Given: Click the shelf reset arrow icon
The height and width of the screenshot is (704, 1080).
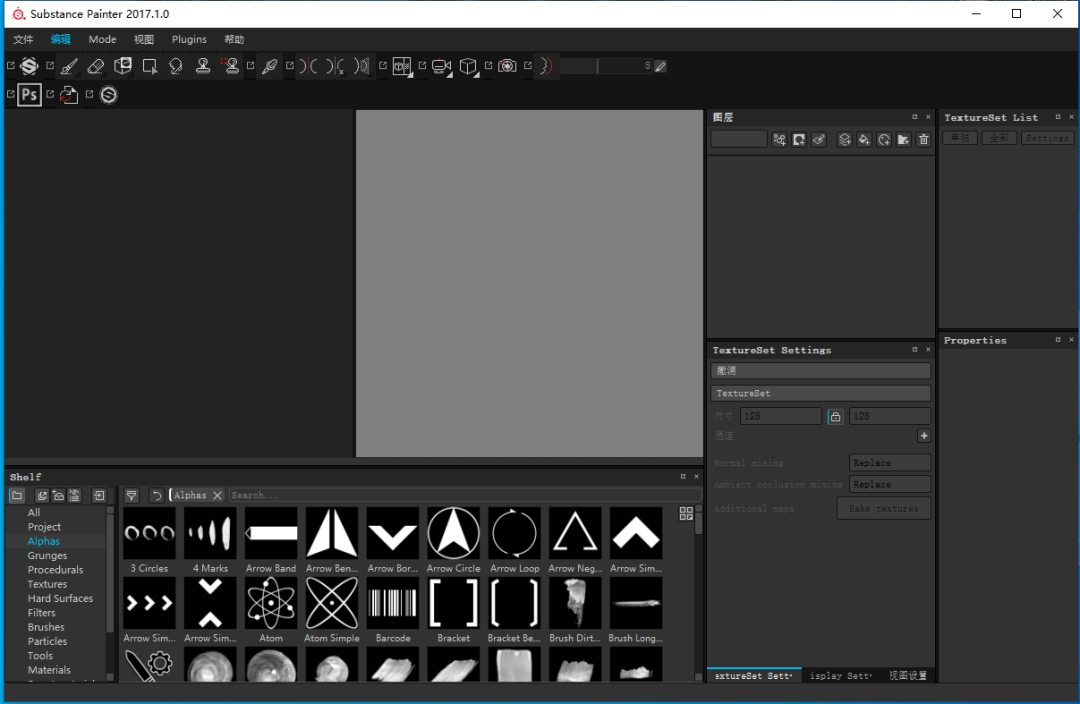Looking at the screenshot, I should 157,495.
